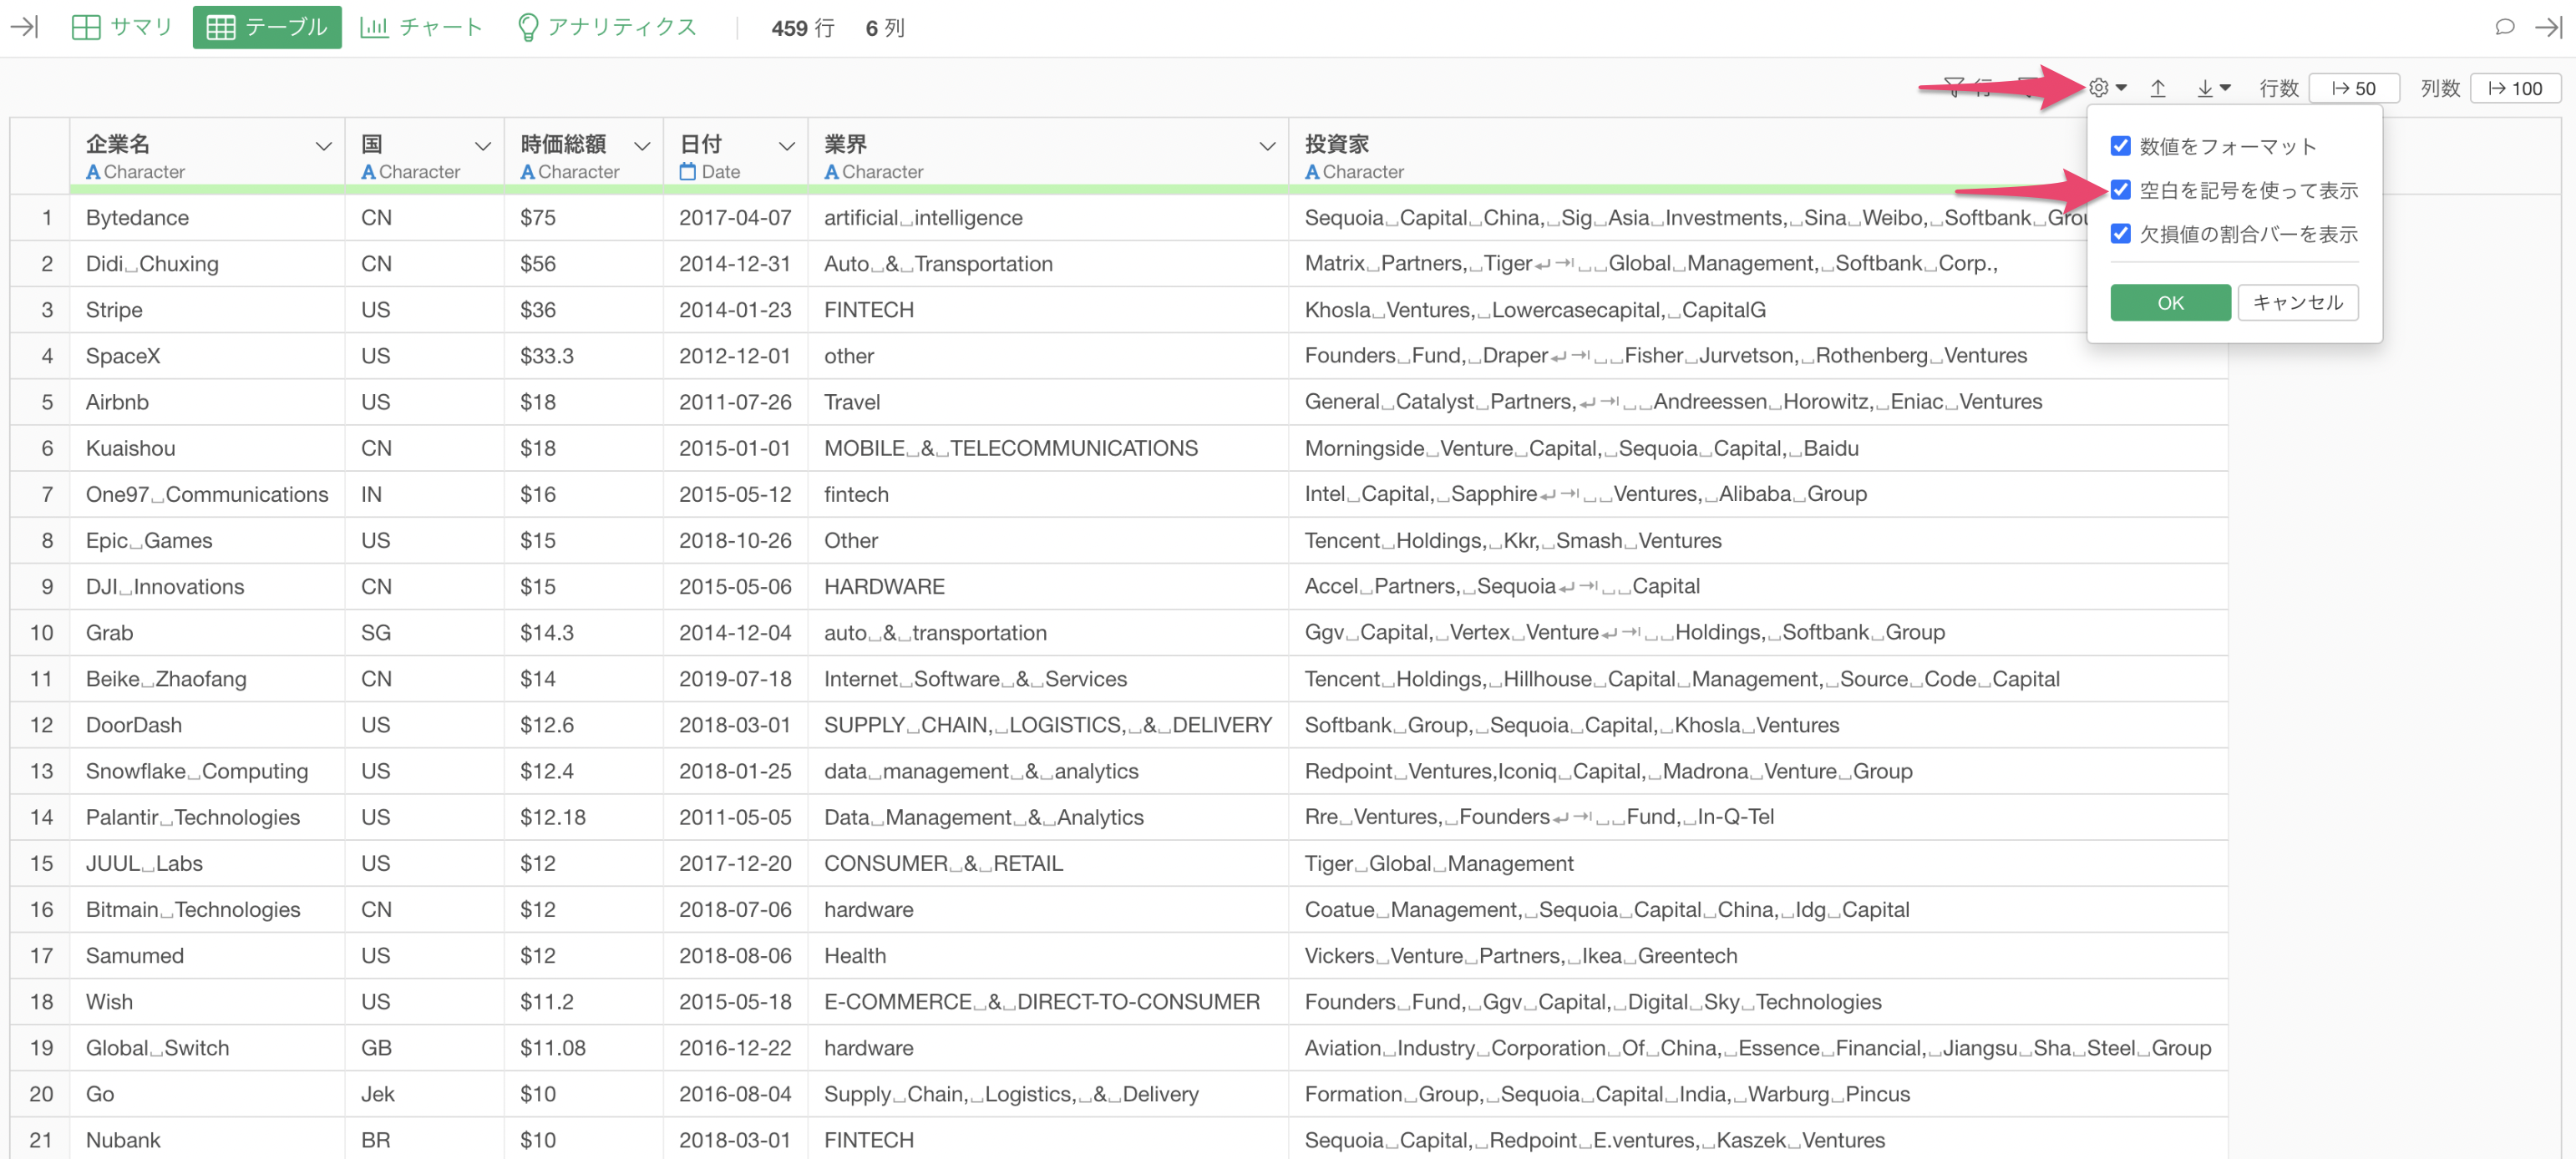The height and width of the screenshot is (1159, 2576).
Task: Click the SG country cell
Action: click(425, 632)
